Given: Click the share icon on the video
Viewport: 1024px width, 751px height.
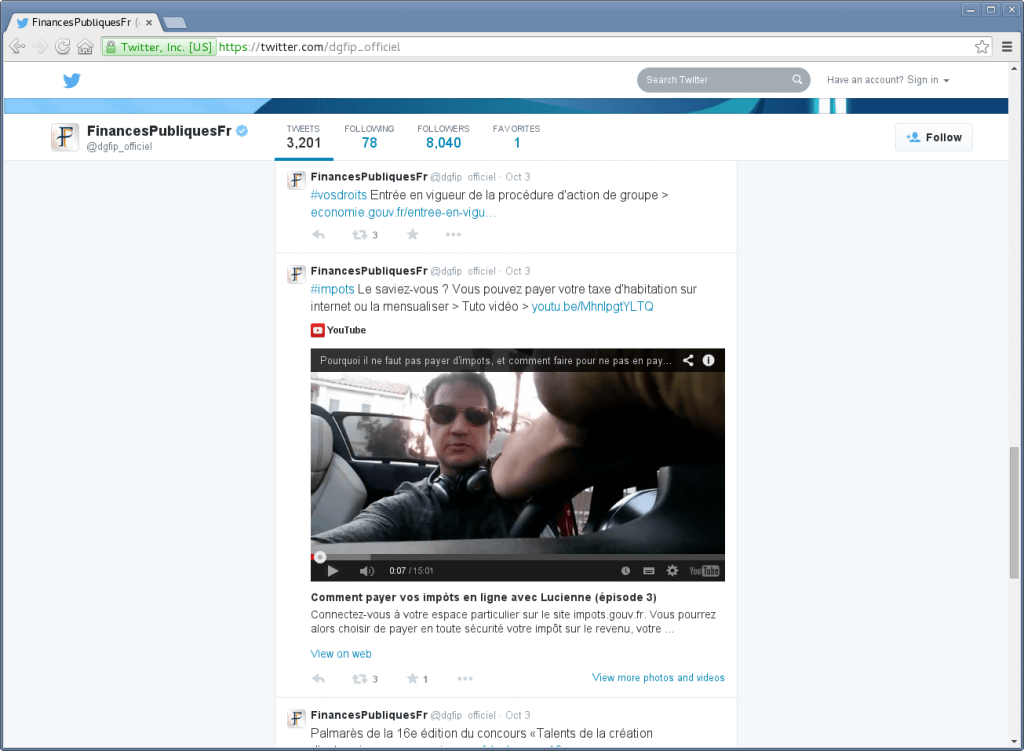Looking at the screenshot, I should pos(688,360).
